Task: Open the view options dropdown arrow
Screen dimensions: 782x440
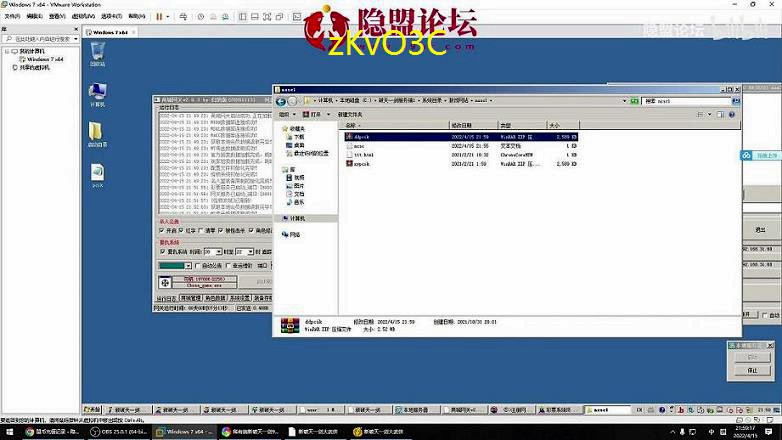Action: [x=709, y=115]
